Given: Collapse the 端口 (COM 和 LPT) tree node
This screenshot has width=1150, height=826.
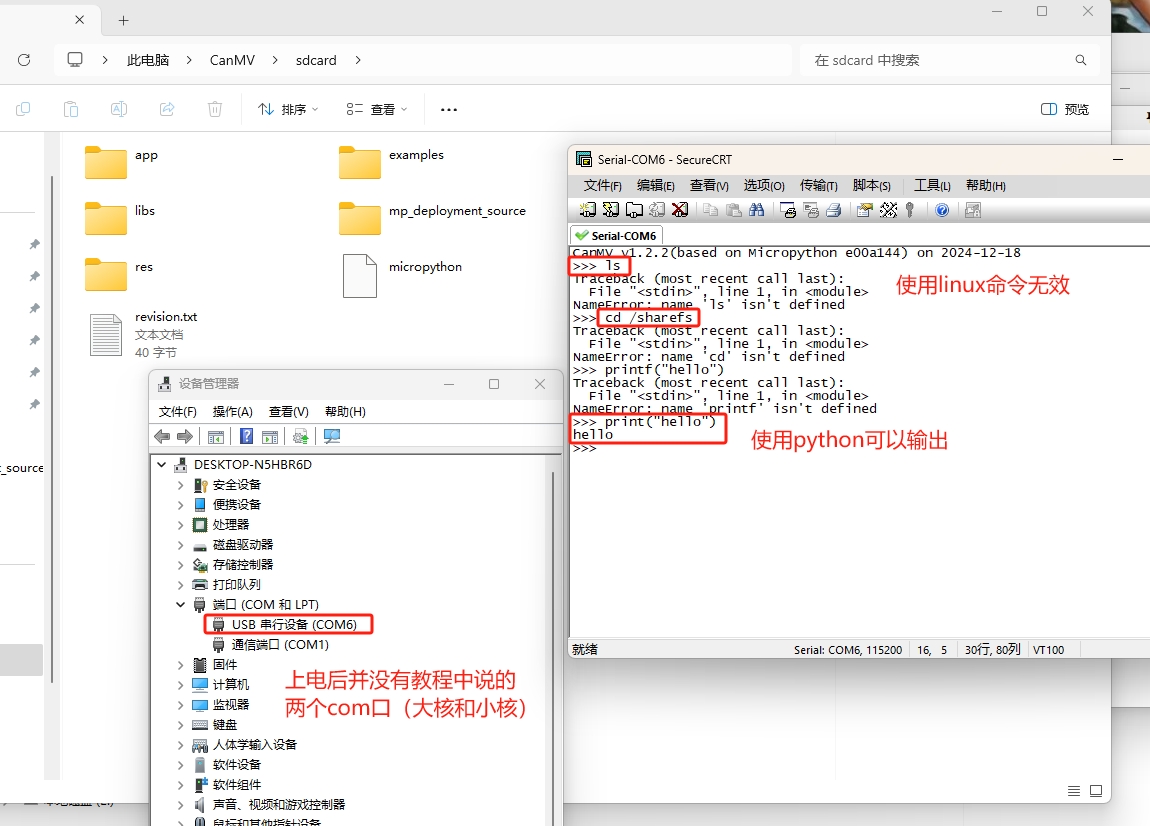Looking at the screenshot, I should 181,604.
